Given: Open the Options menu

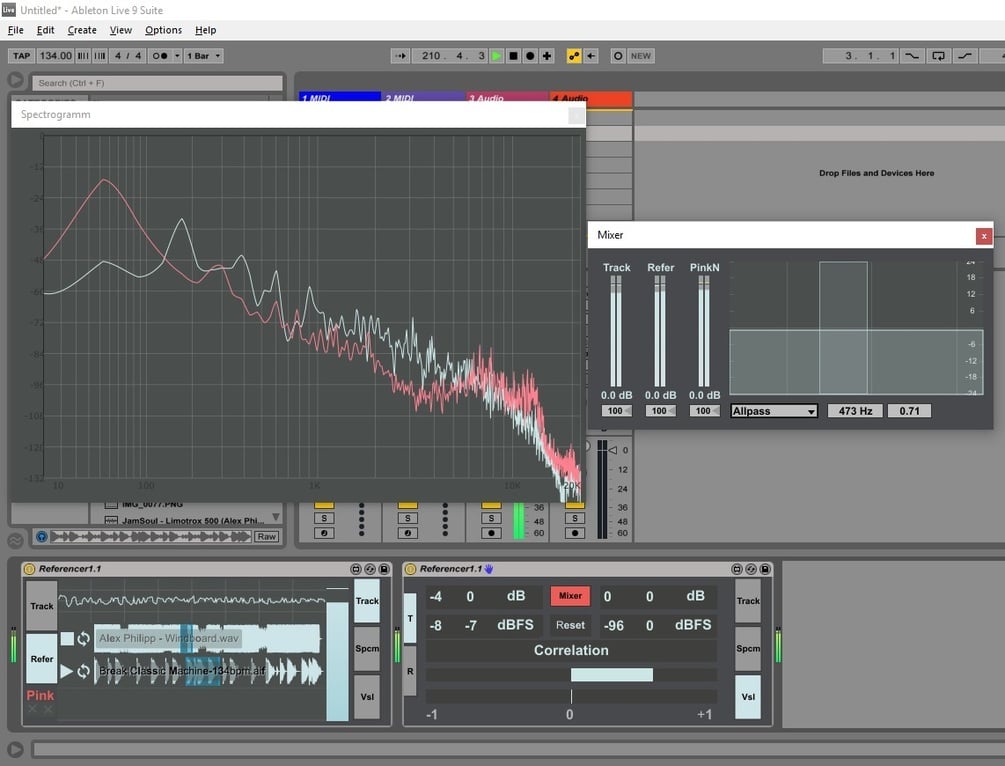Looking at the screenshot, I should [163, 30].
